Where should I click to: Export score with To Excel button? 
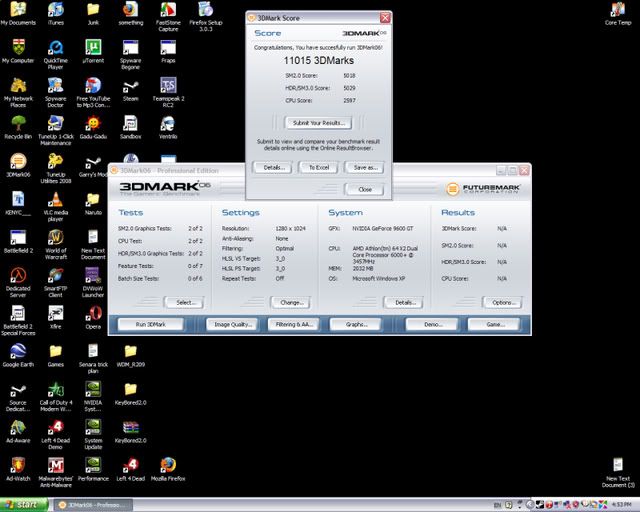pyautogui.click(x=319, y=167)
